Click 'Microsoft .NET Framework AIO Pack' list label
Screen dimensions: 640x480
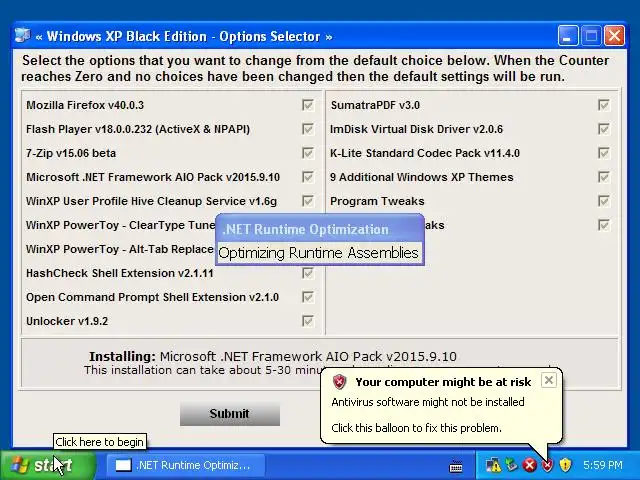pyautogui.click(x=153, y=177)
